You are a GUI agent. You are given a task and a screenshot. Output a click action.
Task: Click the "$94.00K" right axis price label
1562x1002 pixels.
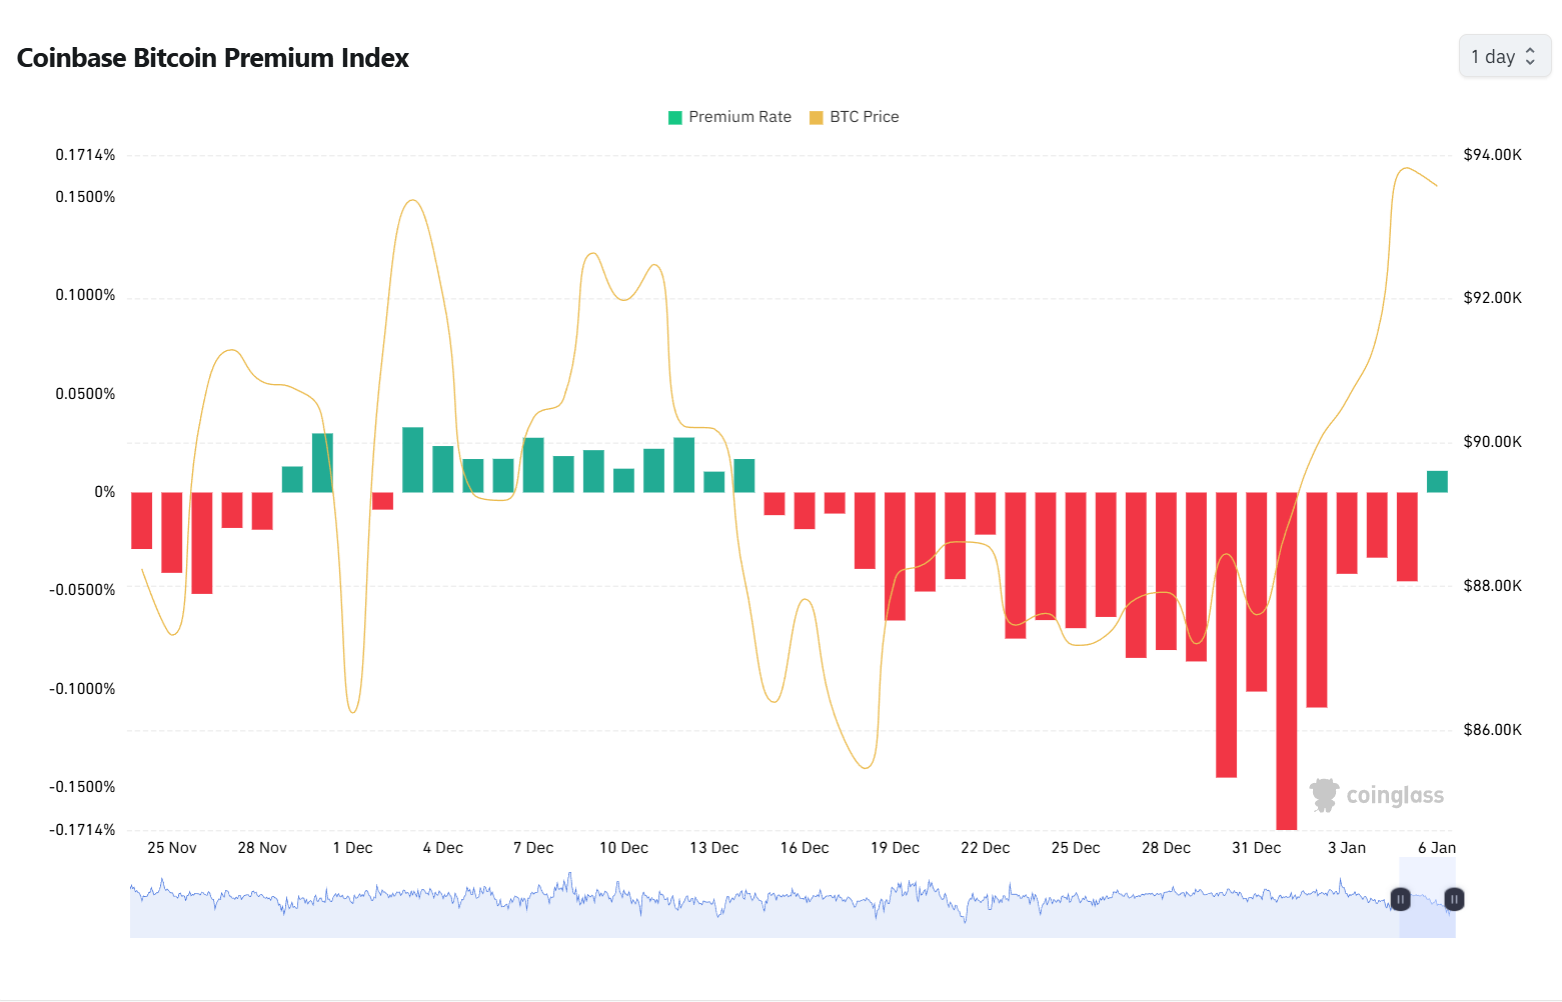[1492, 155]
